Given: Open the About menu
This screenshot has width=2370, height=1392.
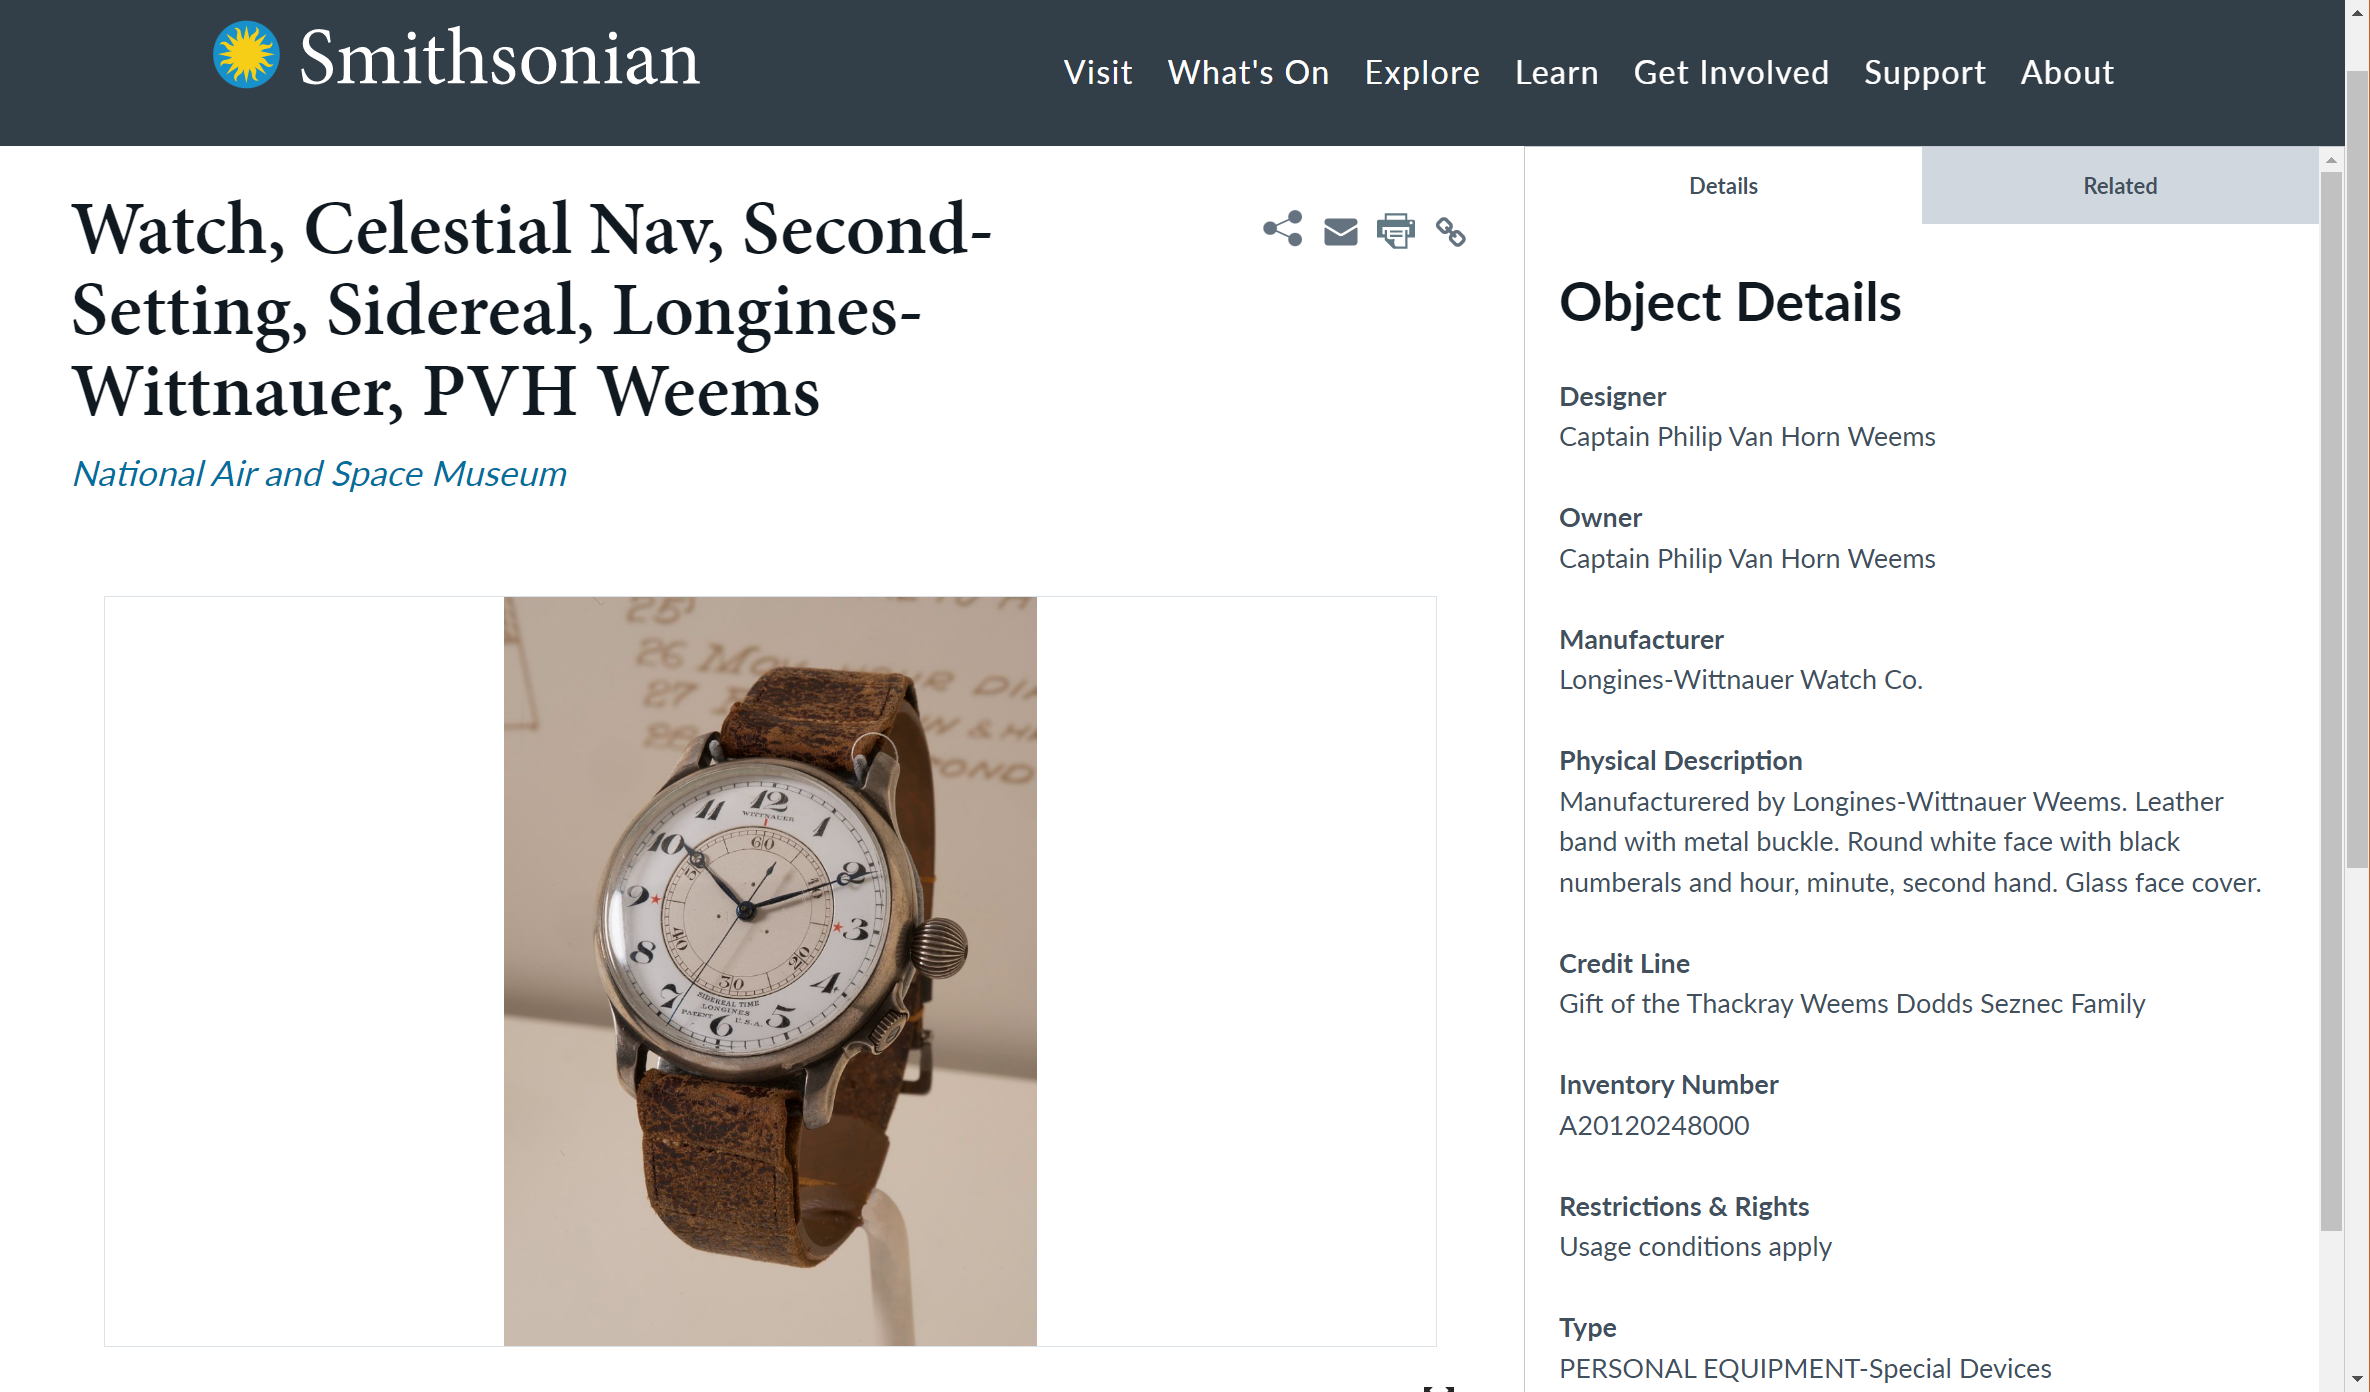Looking at the screenshot, I should pos(2067,72).
